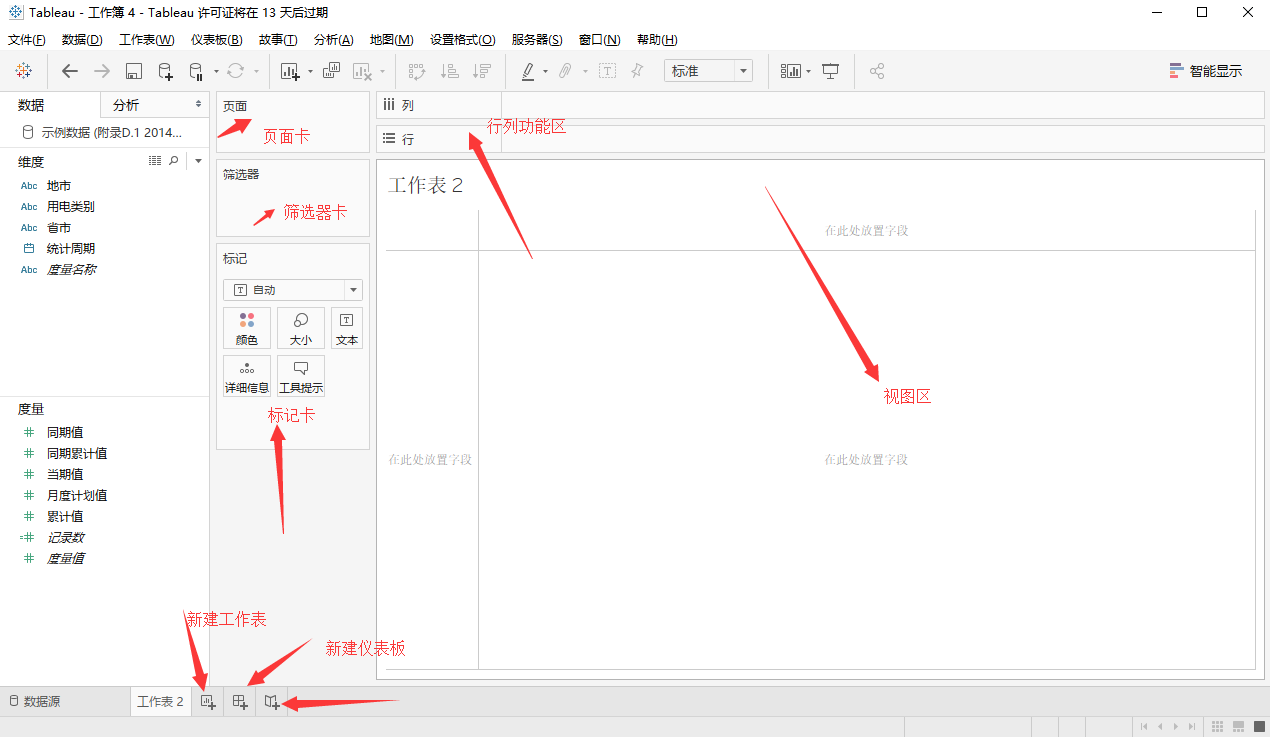Toggle fix axes pin icon
The height and width of the screenshot is (737, 1270).
[636, 71]
